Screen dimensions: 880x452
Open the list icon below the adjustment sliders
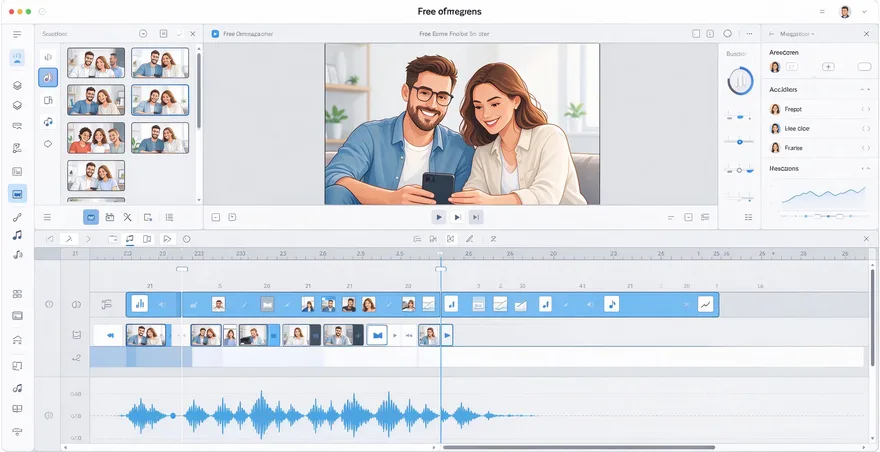click(748, 217)
